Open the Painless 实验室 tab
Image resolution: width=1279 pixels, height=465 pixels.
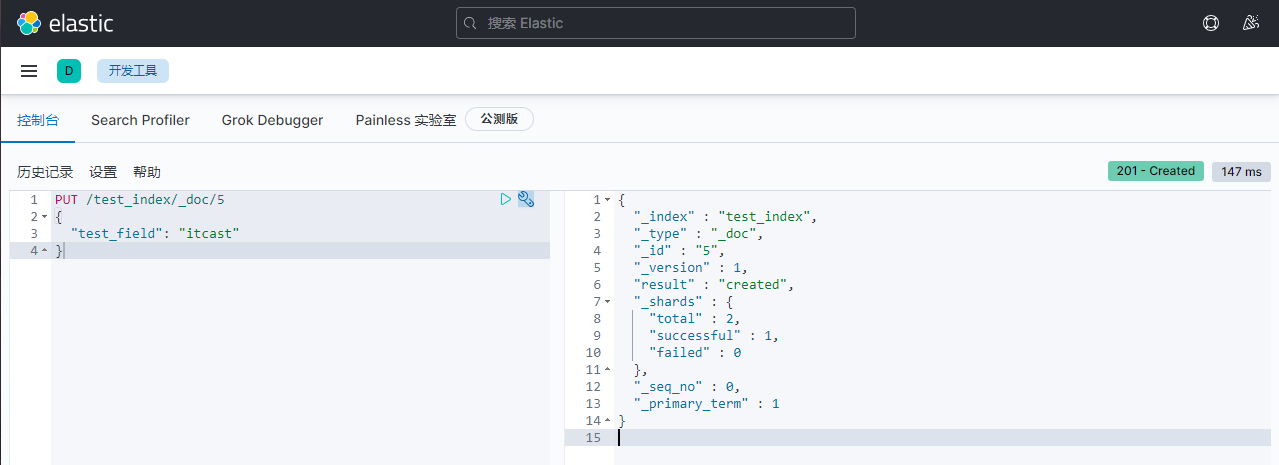(406, 120)
